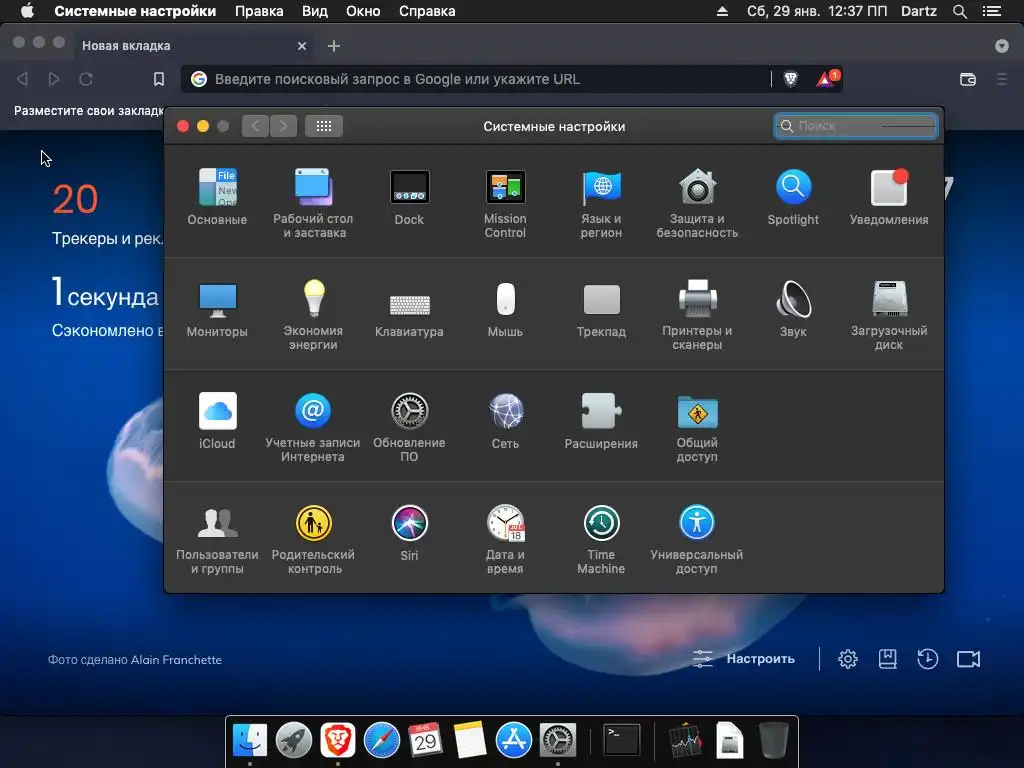Open Обновление ПО pane
The image size is (1024, 768).
tap(409, 427)
